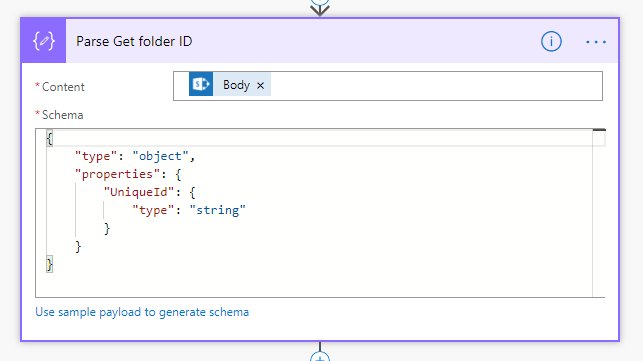This screenshot has height=361, width=643.
Task: Remove the Body token with its X
Action: [x=260, y=85]
